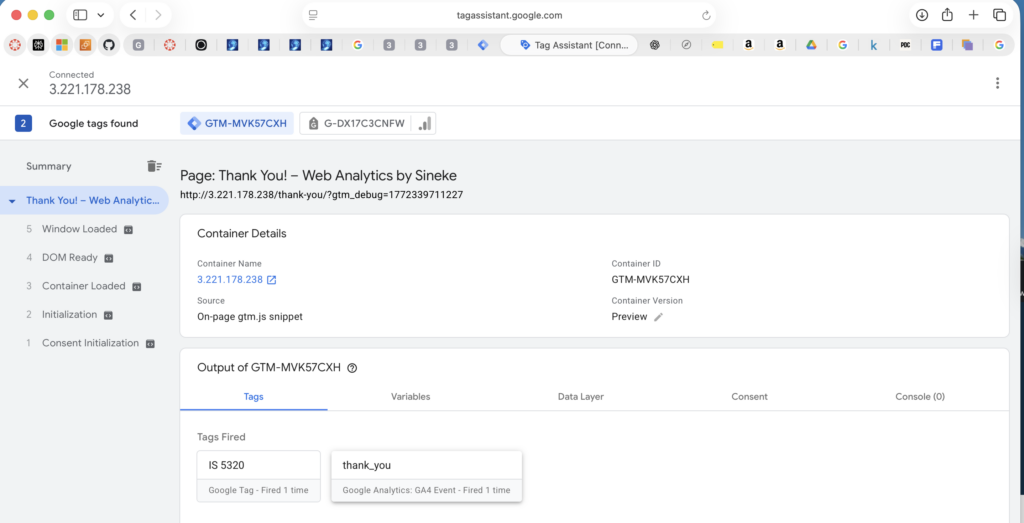
Task: Click the Safari reload page icon
Action: (x=707, y=15)
